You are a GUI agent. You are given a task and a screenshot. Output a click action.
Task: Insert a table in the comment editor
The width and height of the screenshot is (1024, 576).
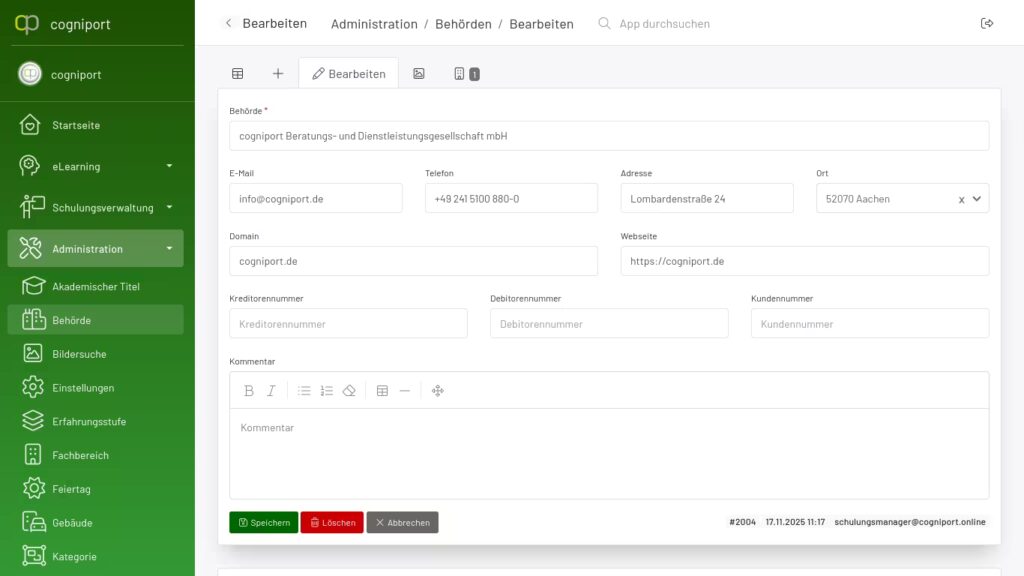[382, 391]
